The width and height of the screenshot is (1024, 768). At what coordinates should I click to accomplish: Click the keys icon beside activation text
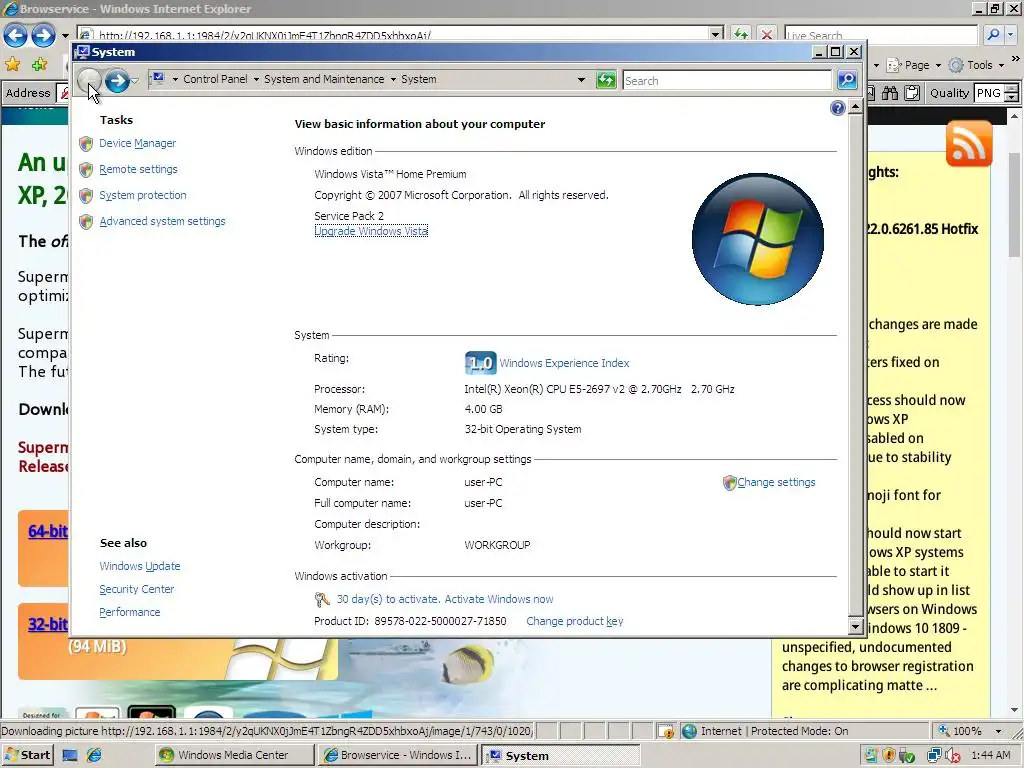[321, 599]
